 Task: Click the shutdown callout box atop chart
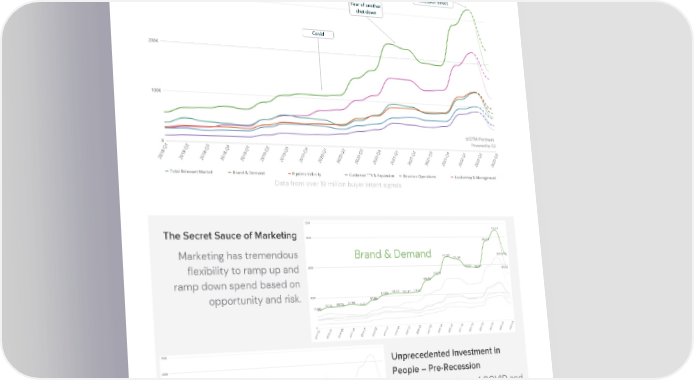(366, 9)
